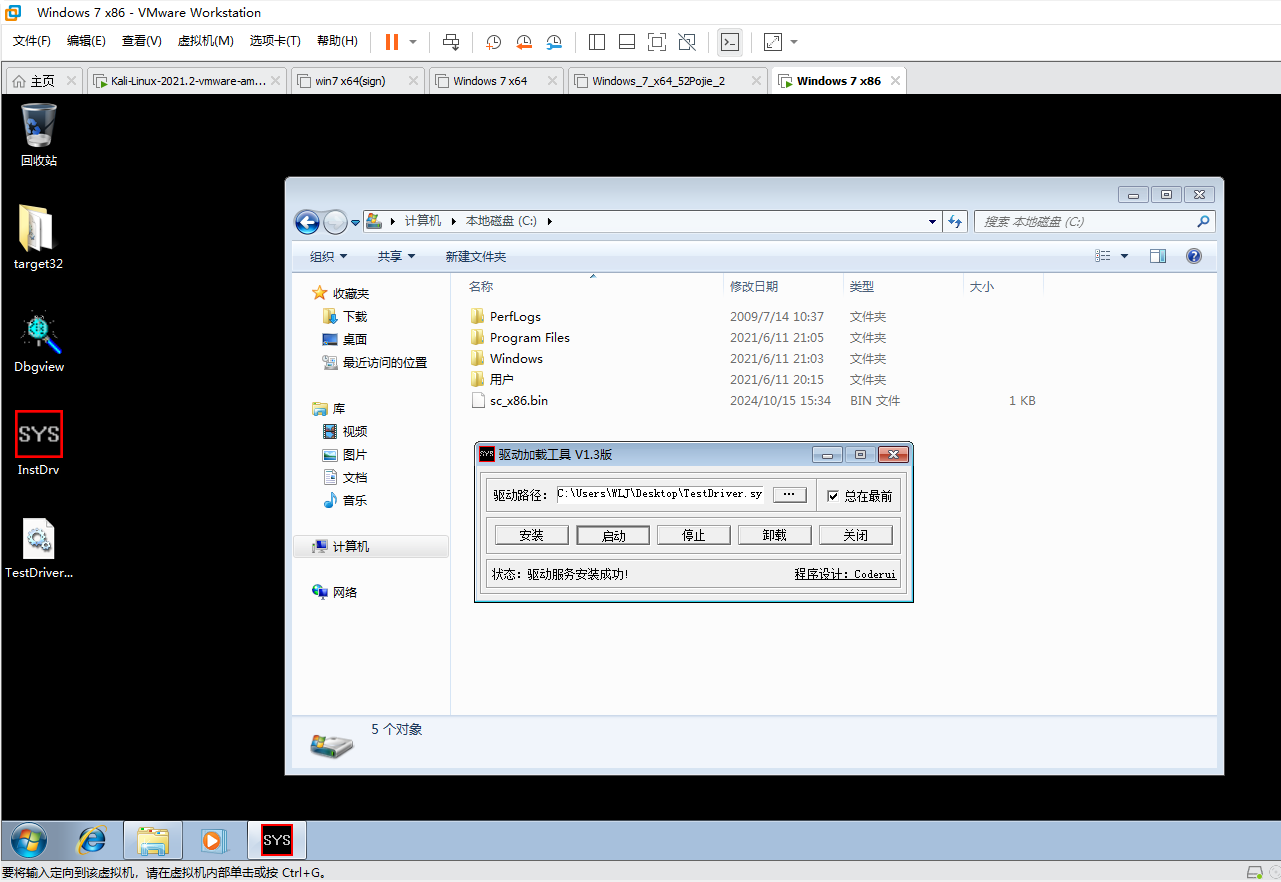Click the 新建文件夹 button
Screen dimensions: 1281x882
[476, 256]
